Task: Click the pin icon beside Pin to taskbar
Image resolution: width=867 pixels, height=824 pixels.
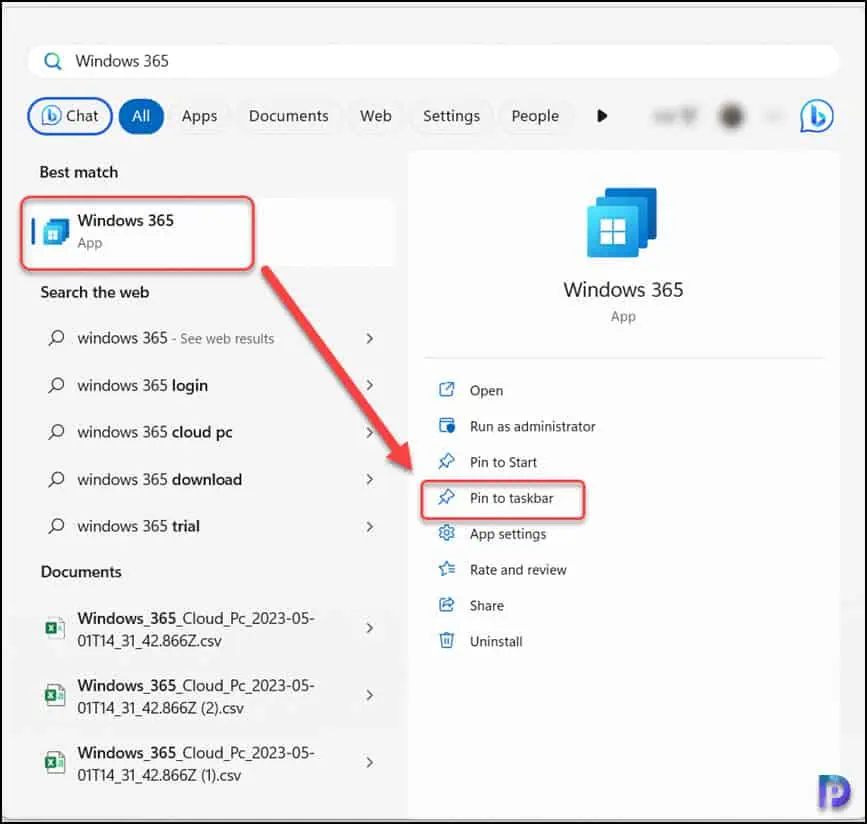Action: coord(447,497)
